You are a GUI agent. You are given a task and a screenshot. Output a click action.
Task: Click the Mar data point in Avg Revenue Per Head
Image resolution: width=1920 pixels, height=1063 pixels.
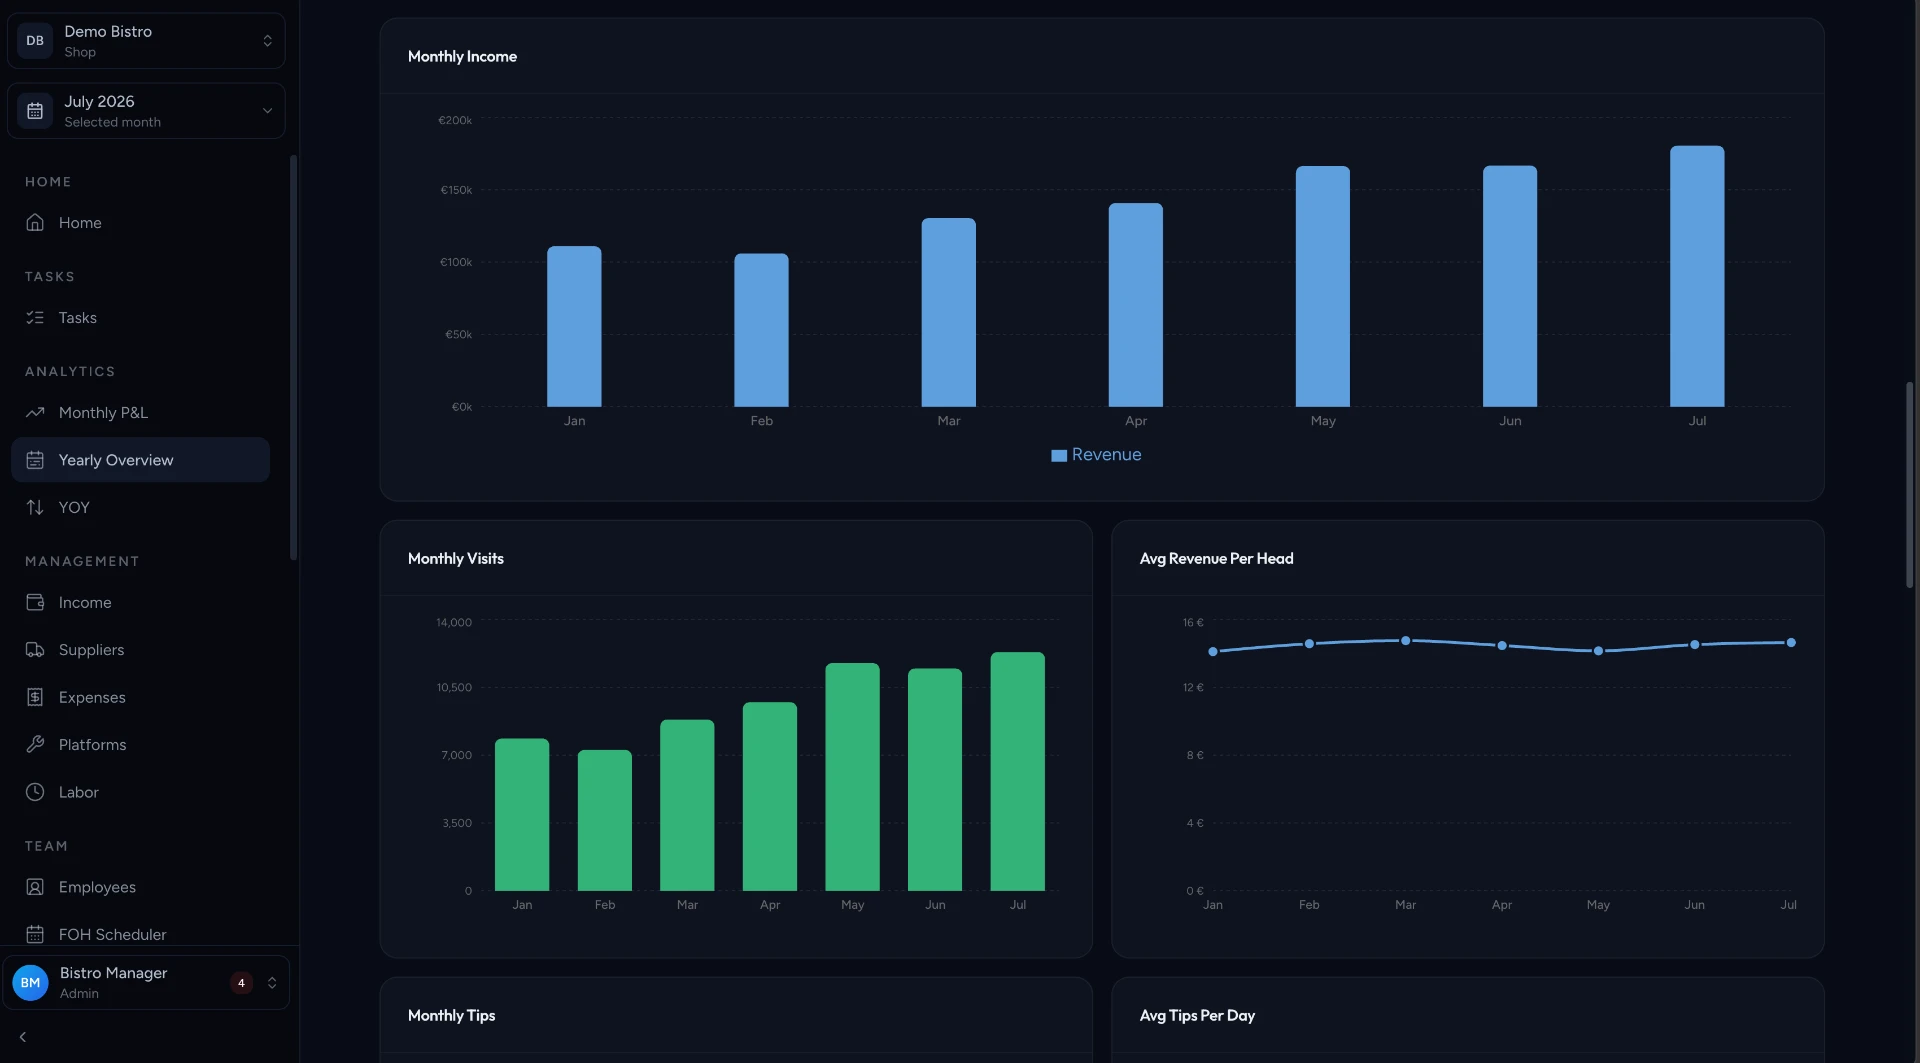pos(1405,640)
